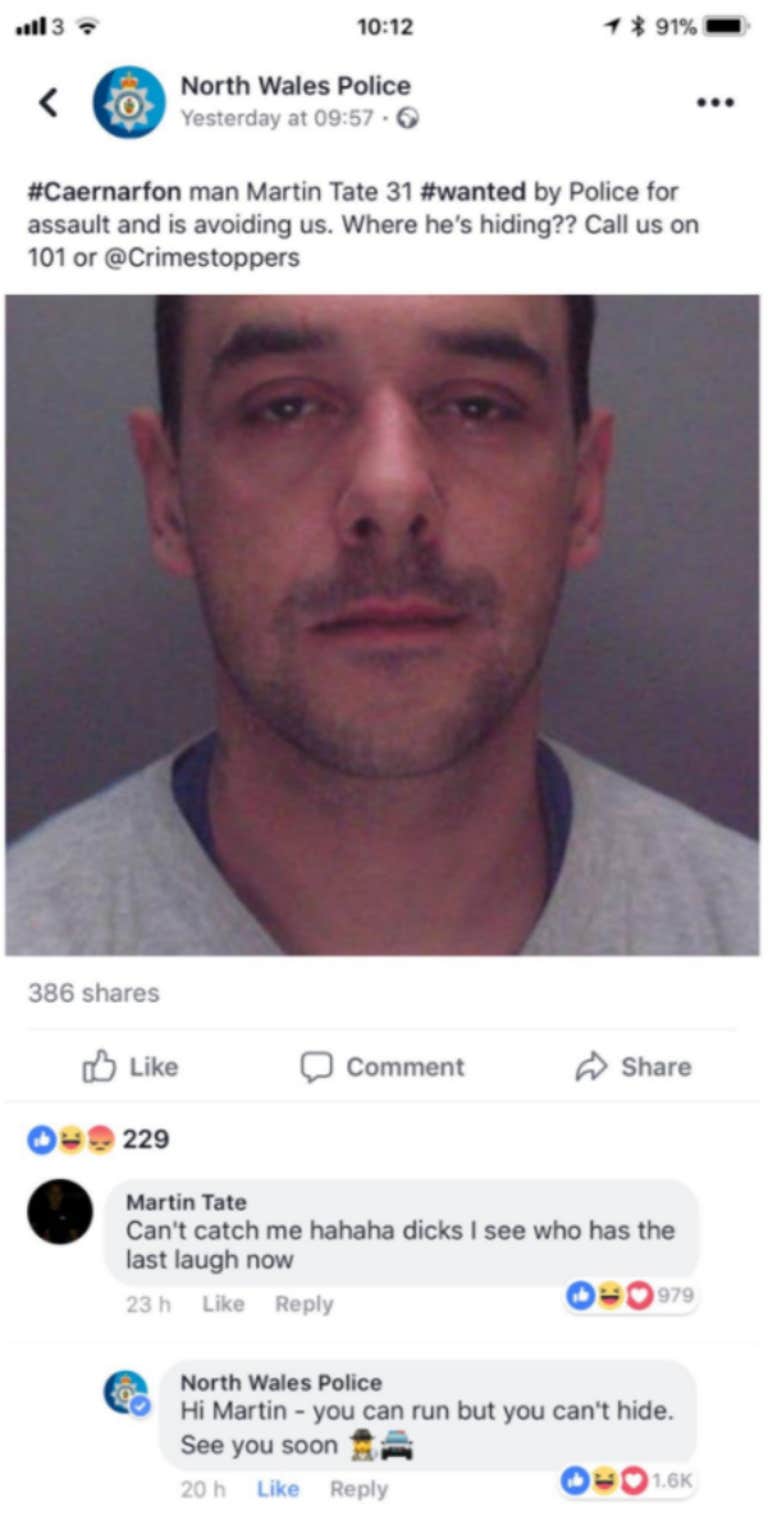
Task: Open North Wales Police avatar beside reply
Action: (x=127, y=1393)
